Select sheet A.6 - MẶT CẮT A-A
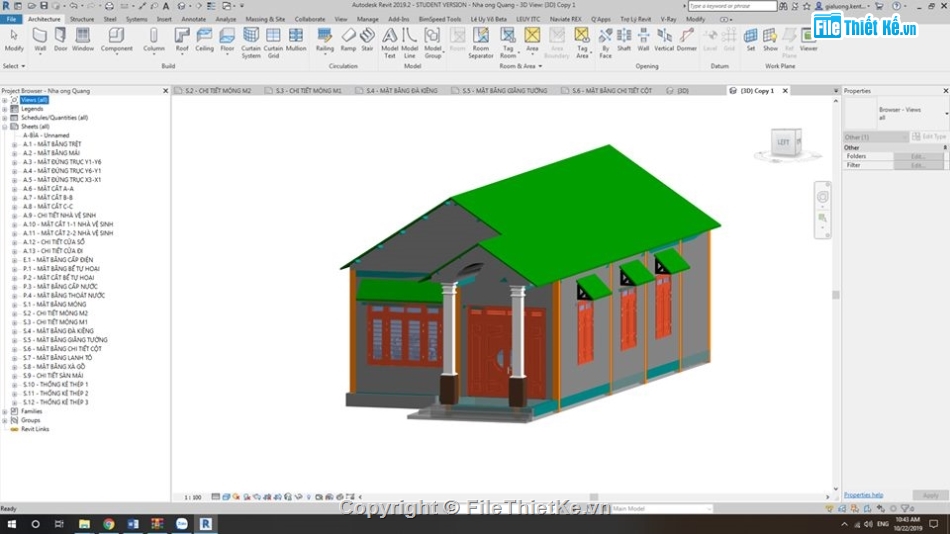950x534 pixels. (x=48, y=189)
